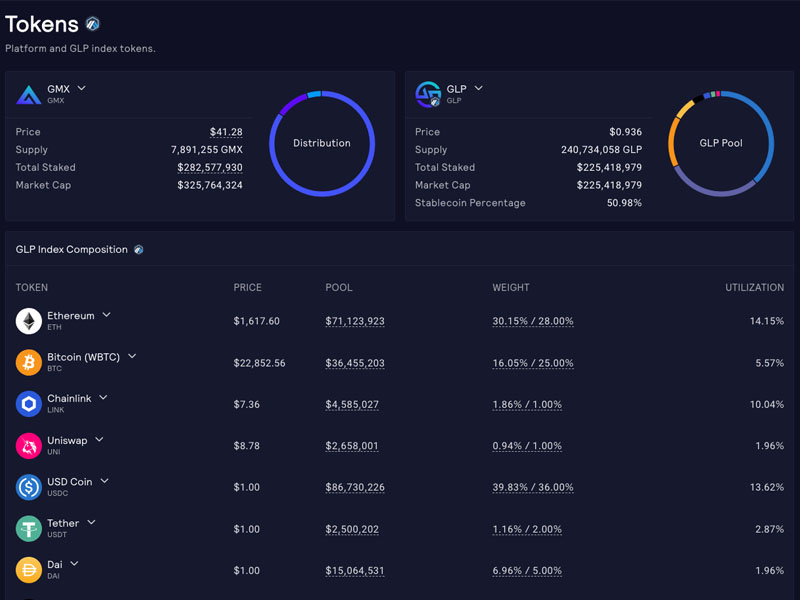The width and height of the screenshot is (800, 600).
Task: Click GMX supply 7,891,255 GMX
Action: [x=207, y=149]
